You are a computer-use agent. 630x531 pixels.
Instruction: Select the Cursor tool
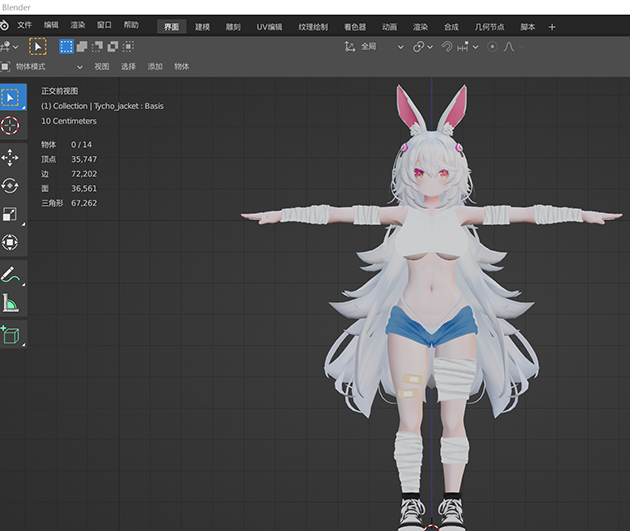pyautogui.click(x=10, y=125)
